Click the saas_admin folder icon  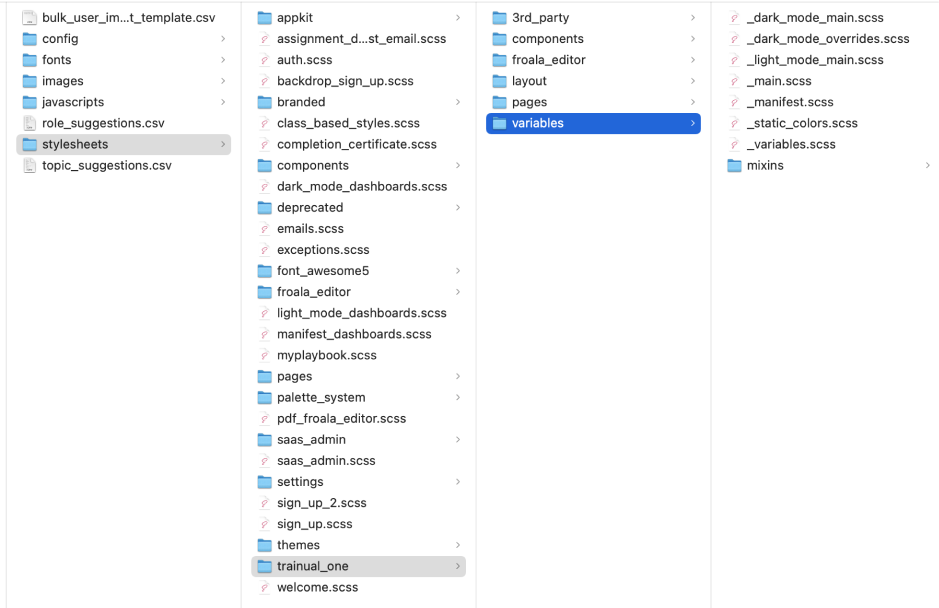point(264,440)
